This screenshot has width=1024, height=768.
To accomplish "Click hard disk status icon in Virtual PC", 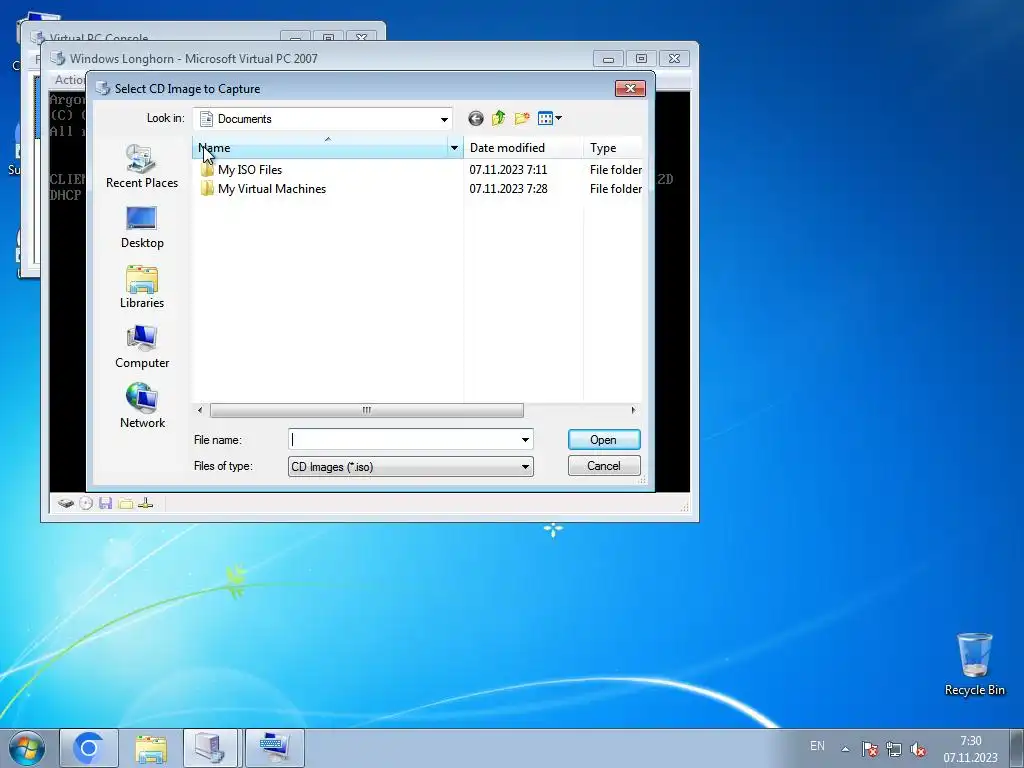I will [65, 504].
